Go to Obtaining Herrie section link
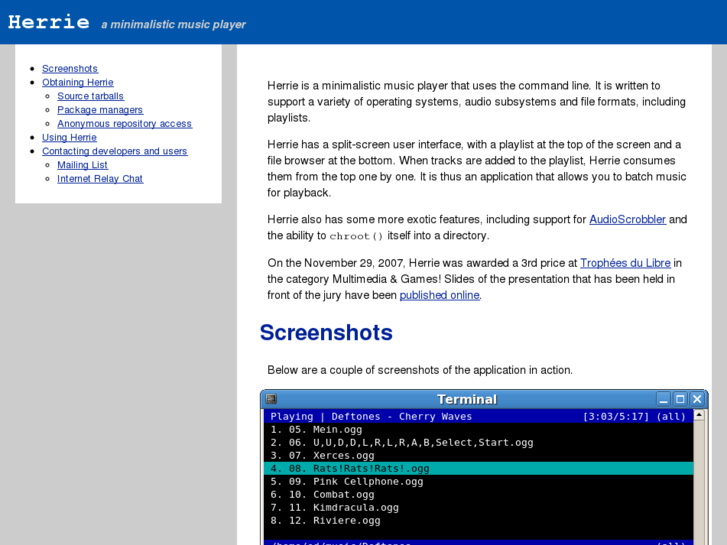The height and width of the screenshot is (545, 727). (77, 83)
